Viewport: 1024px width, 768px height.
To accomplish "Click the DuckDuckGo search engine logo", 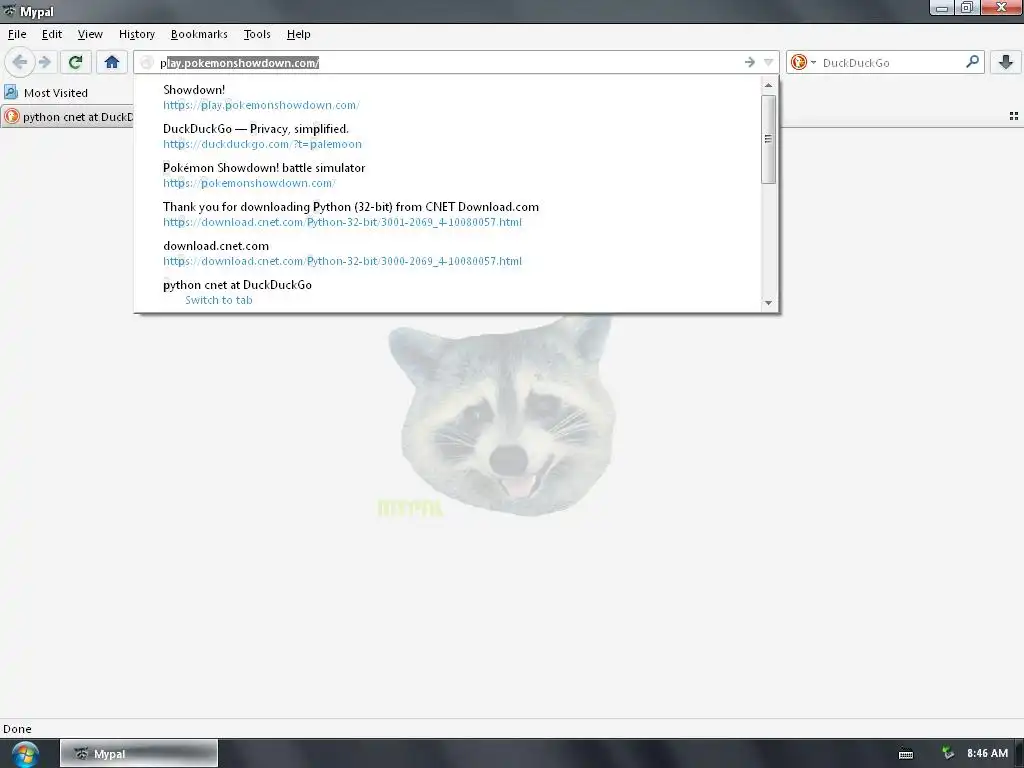I will click(x=799, y=62).
